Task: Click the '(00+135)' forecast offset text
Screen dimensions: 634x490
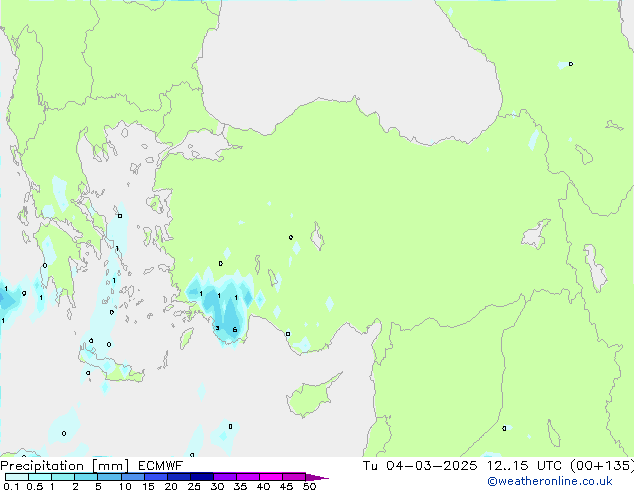Action: coord(602,466)
